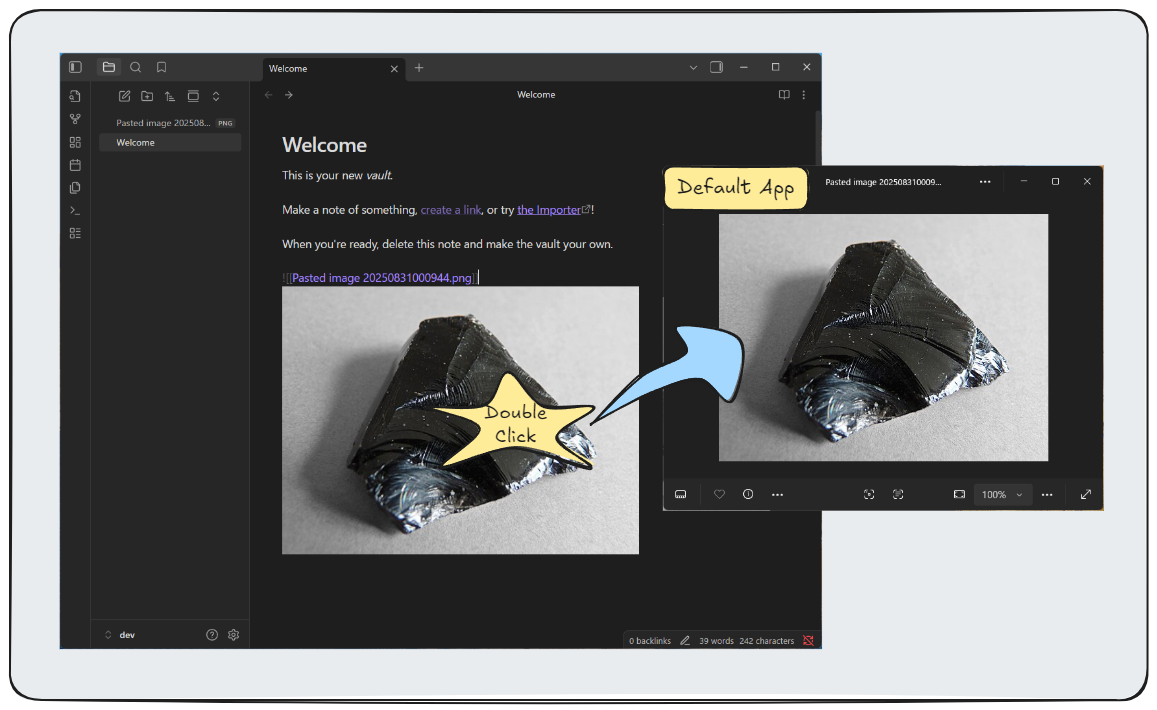Click the obsidian photo in Photos viewer
Screen dimensions: 1157x710
click(883, 337)
